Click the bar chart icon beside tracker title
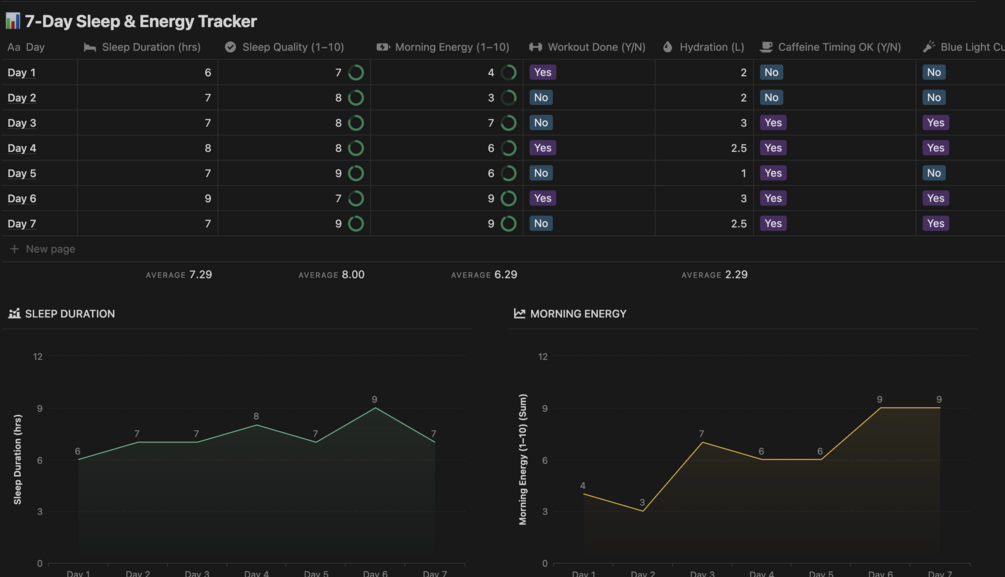1005x577 pixels. (13, 21)
